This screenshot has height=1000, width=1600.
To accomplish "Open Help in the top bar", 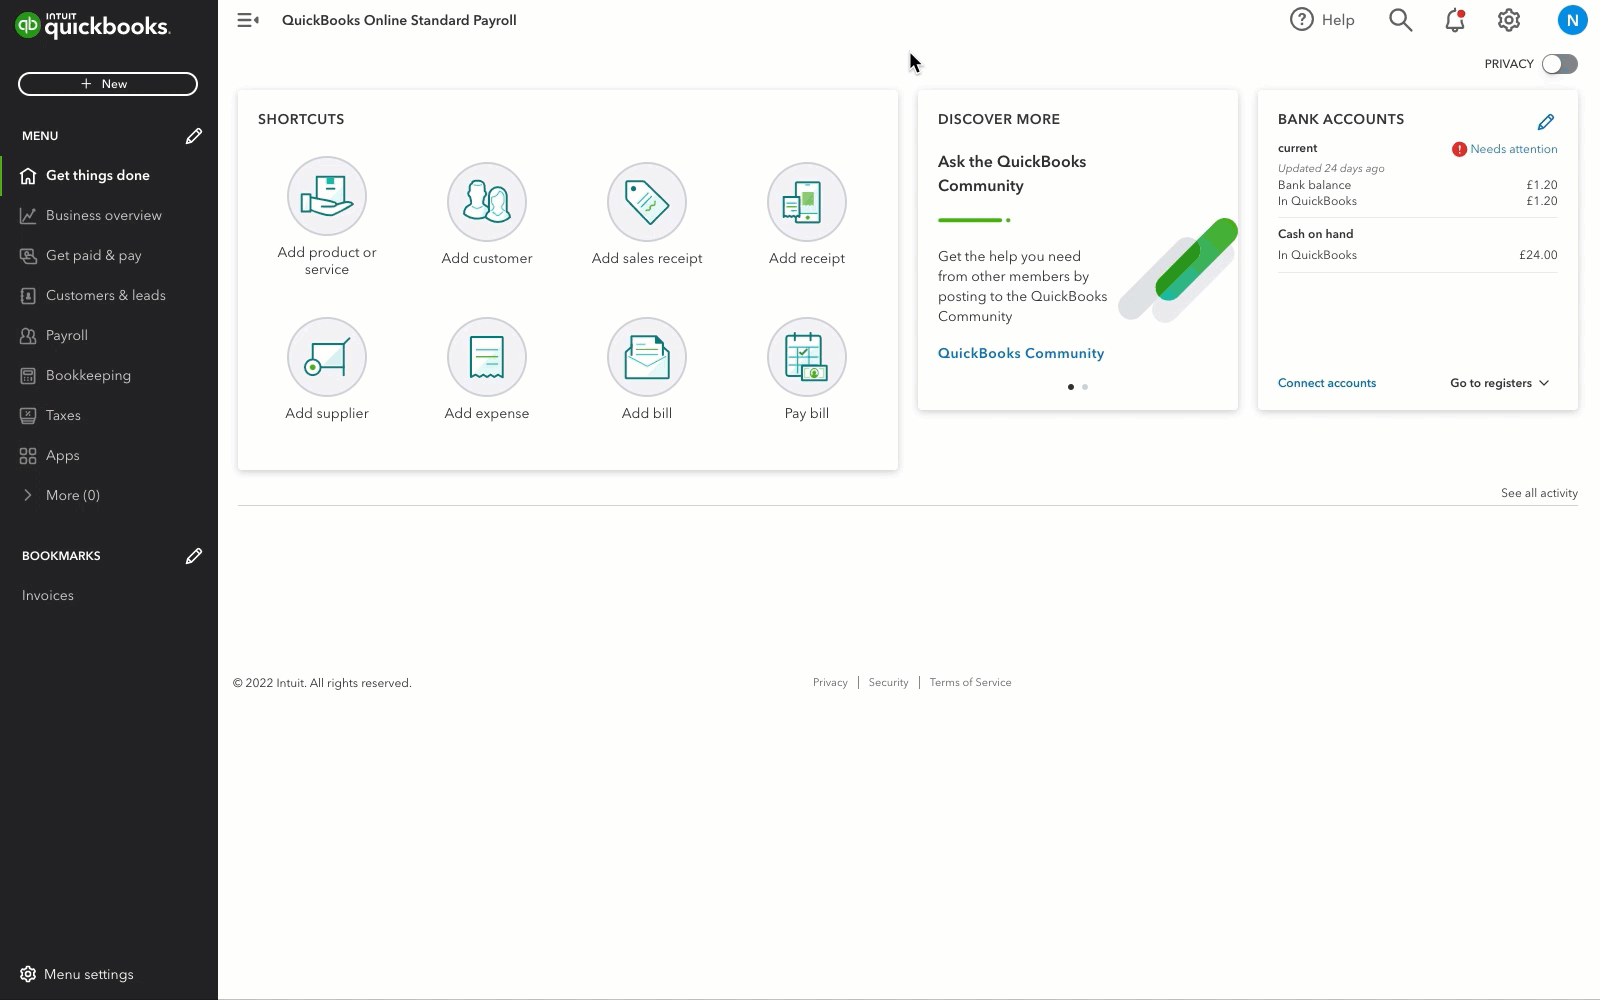I will pos(1322,20).
